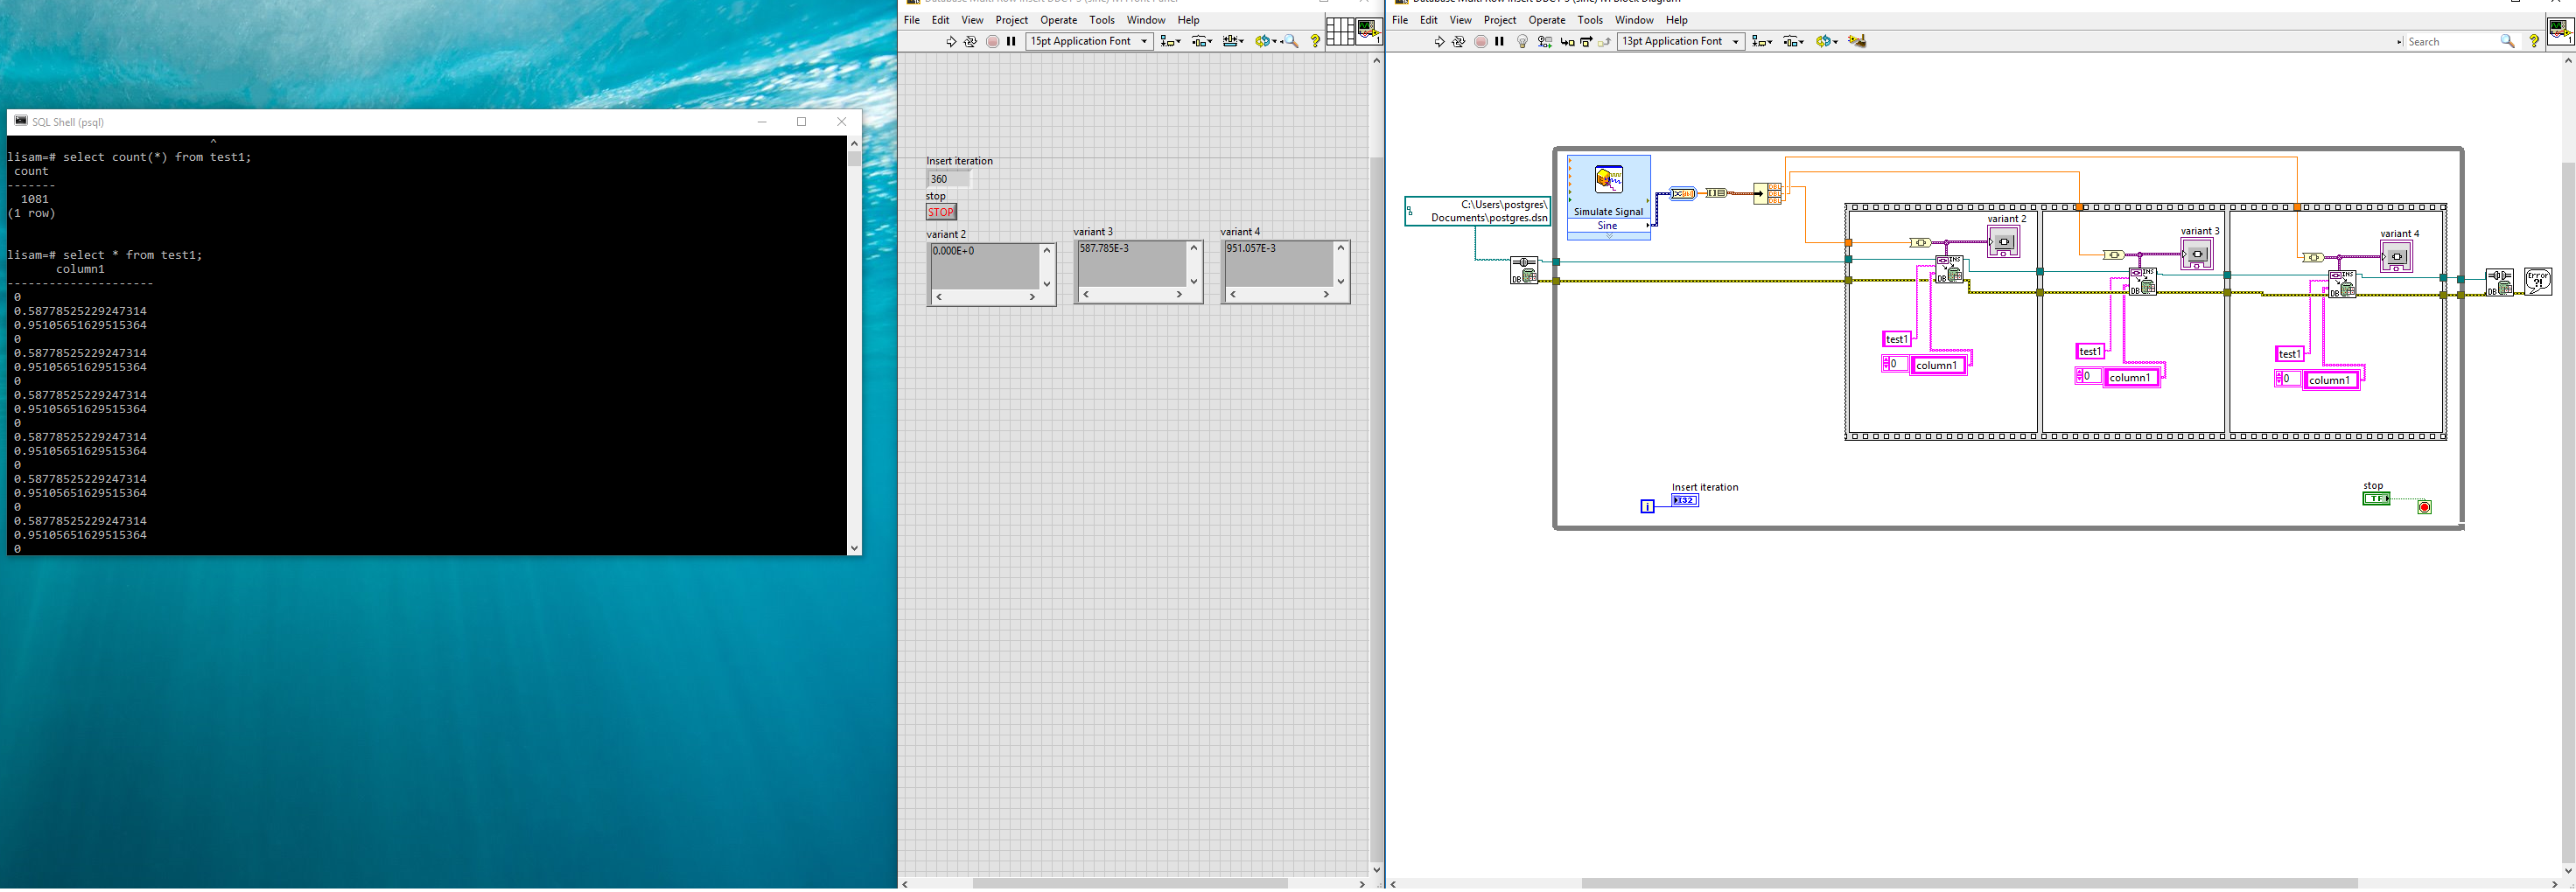The height and width of the screenshot is (892, 2576).
Task: Click the DB Close Connection node
Action: tap(2499, 282)
